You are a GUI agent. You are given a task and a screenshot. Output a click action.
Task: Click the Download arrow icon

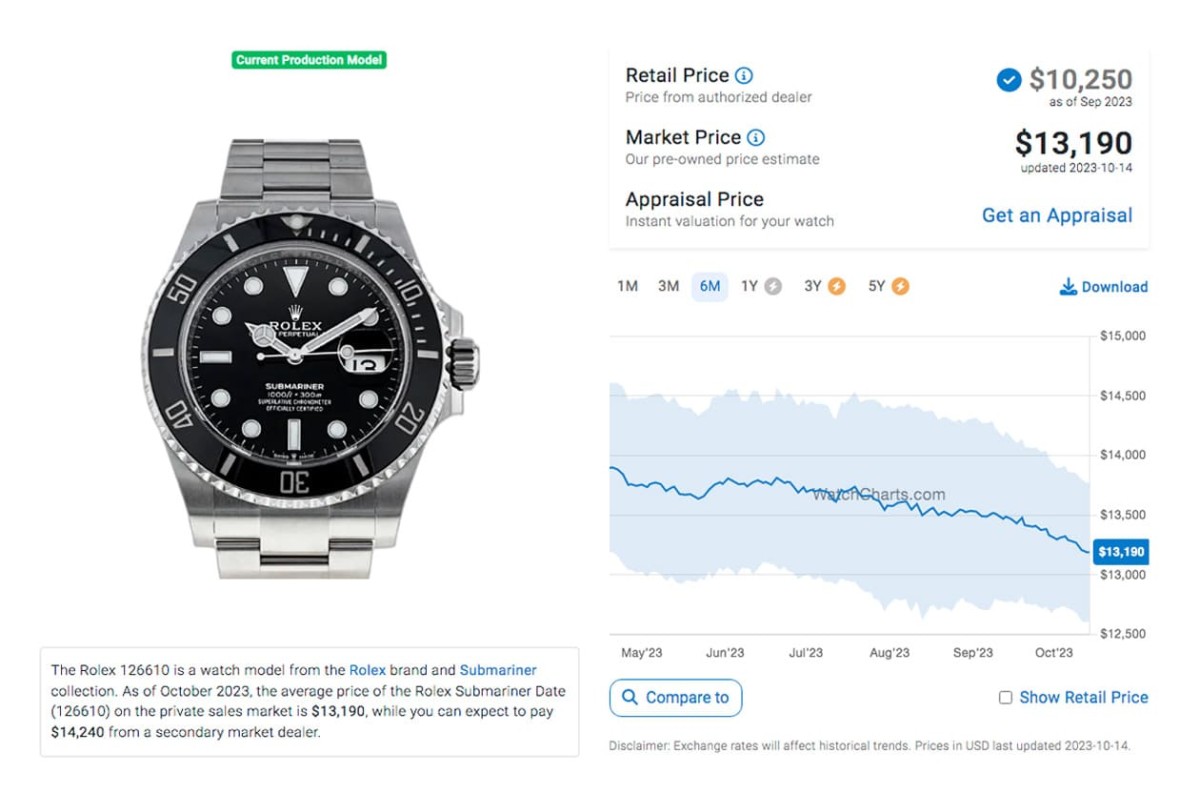point(1068,287)
